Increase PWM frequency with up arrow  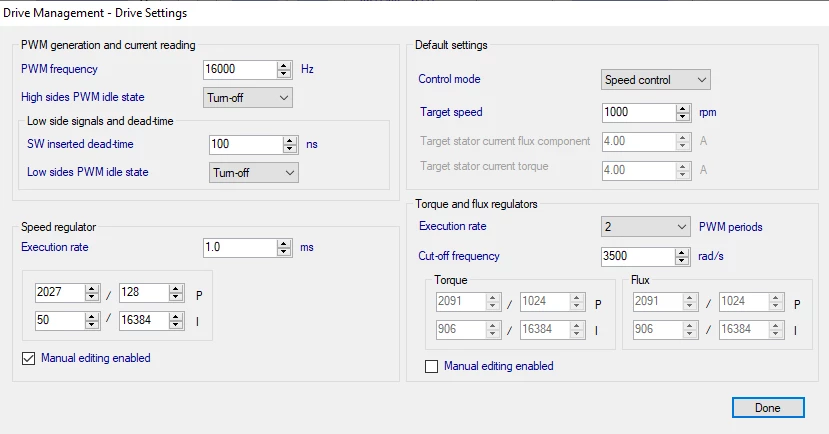[x=284, y=66]
